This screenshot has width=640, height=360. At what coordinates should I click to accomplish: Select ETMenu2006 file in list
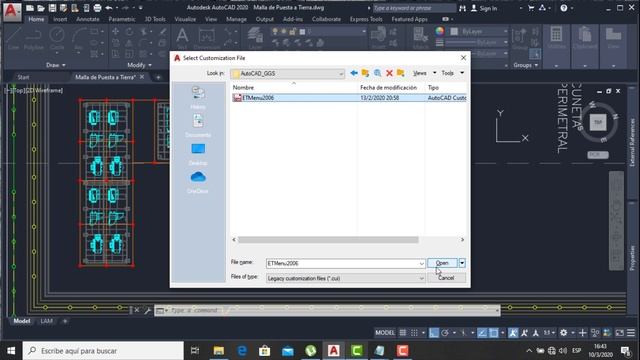(349, 98)
